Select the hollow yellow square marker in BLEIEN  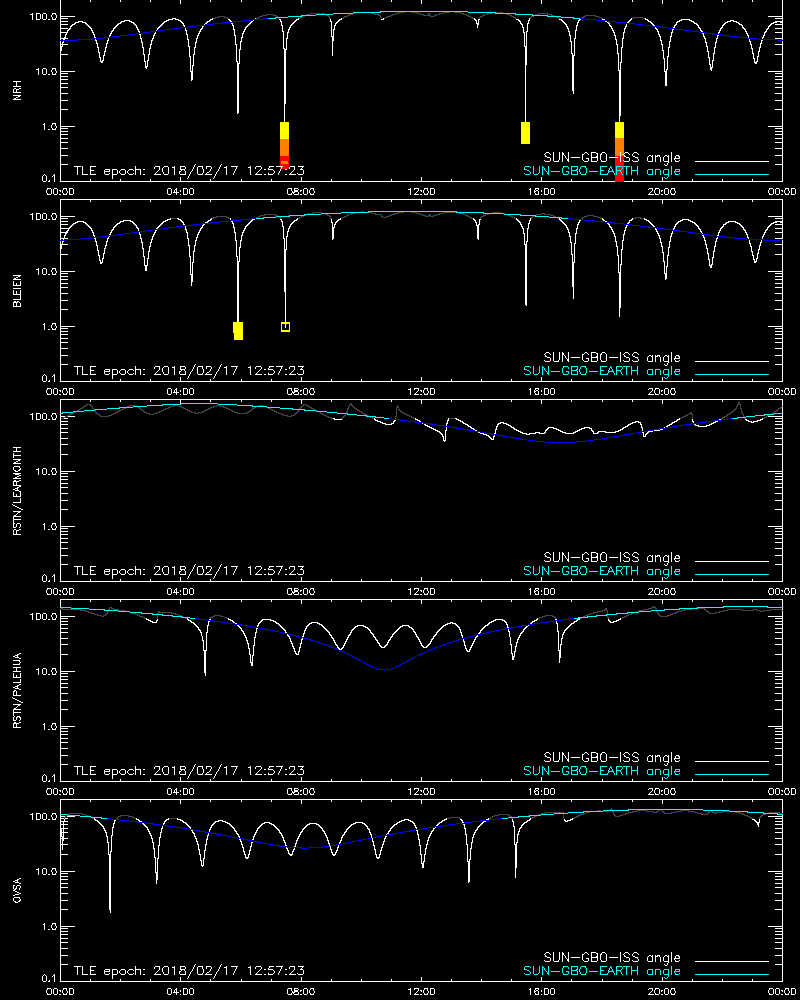coord(285,327)
